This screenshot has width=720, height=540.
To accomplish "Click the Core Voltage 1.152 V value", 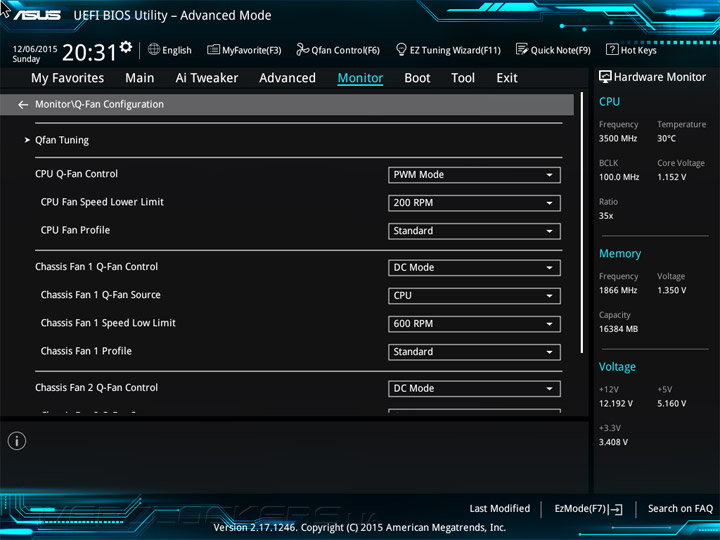I will (671, 177).
